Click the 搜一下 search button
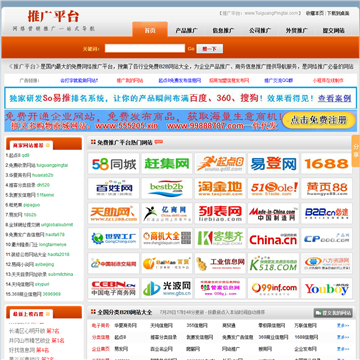Viewport: 360px width, 360px height. pyautogui.click(x=209, y=49)
